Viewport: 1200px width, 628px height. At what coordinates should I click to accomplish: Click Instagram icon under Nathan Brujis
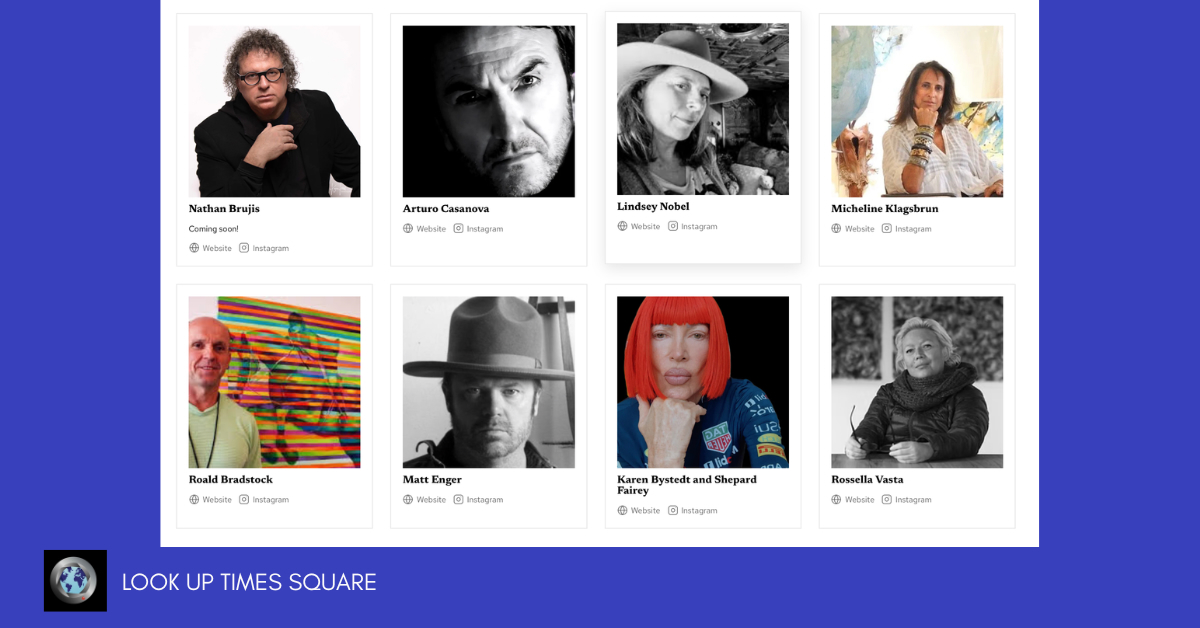click(244, 248)
